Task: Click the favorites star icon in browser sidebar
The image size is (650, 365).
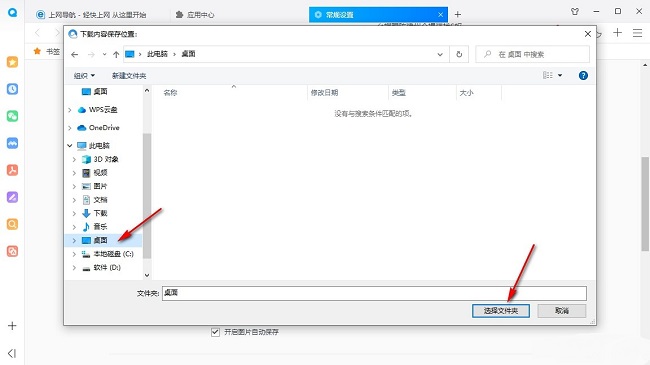Action: (x=12, y=62)
